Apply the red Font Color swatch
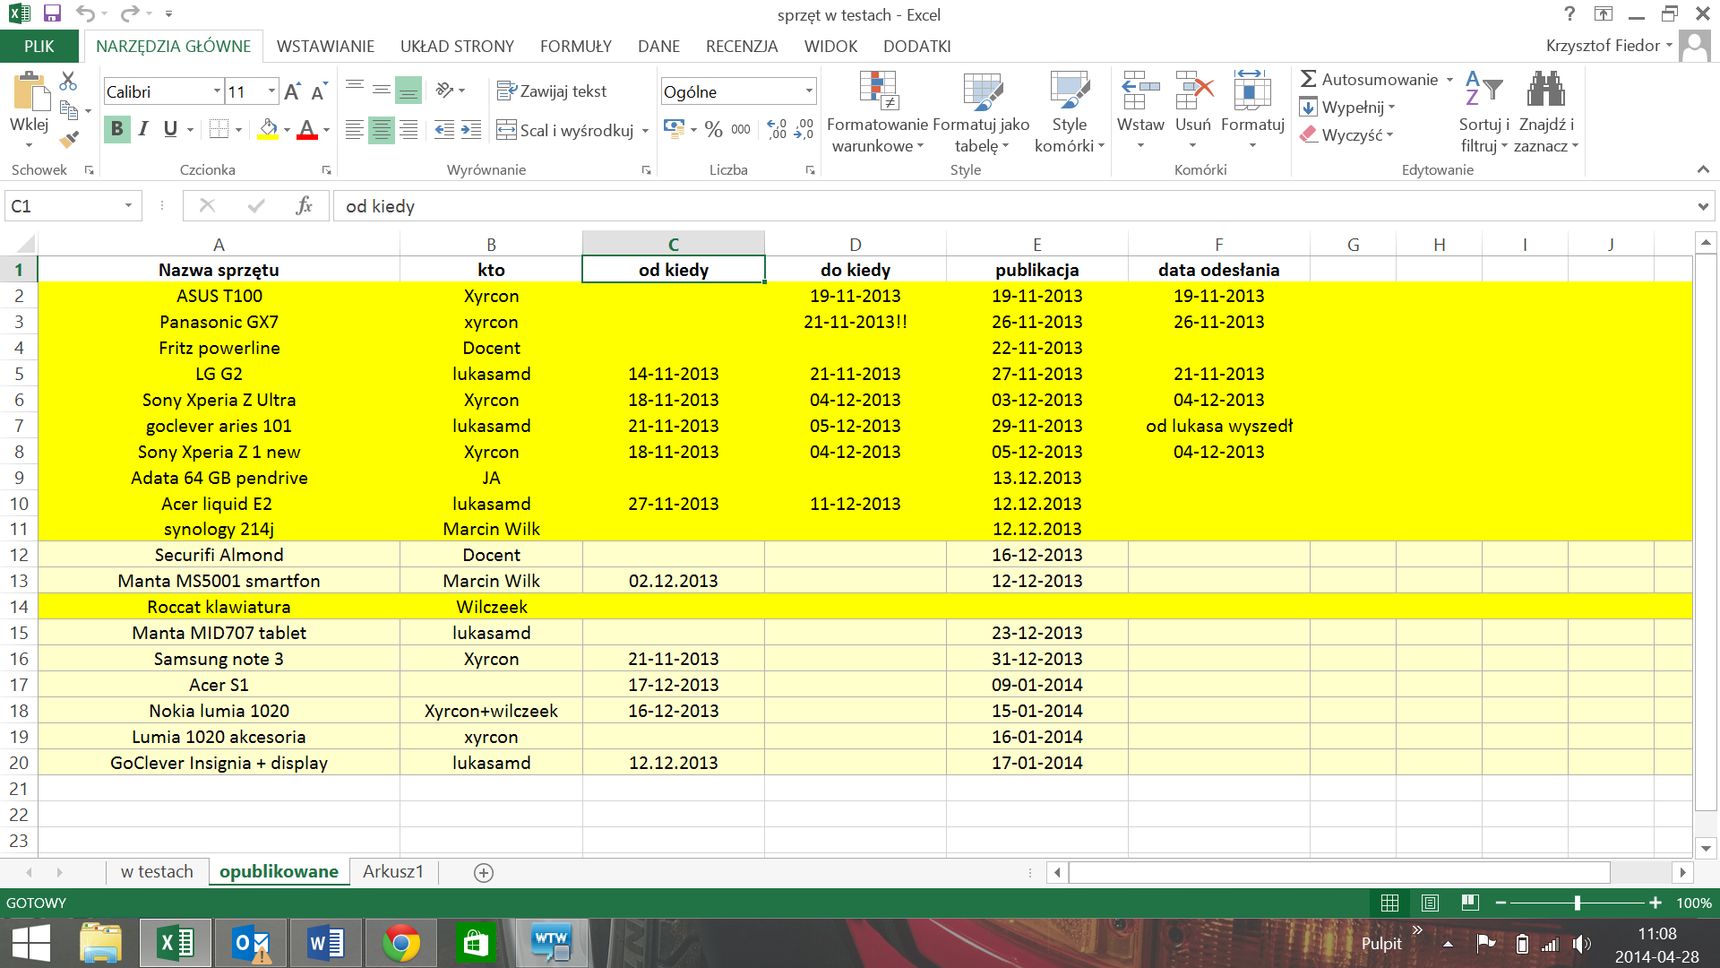 coord(307,129)
